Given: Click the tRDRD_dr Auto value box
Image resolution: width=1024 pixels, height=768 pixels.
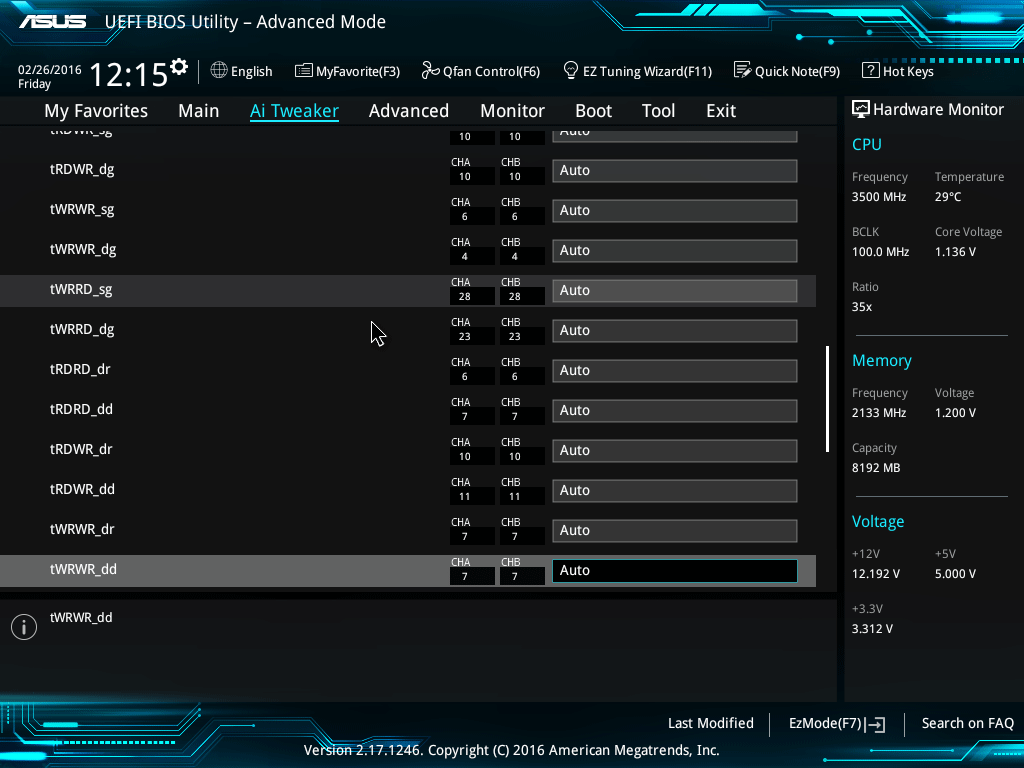Looking at the screenshot, I should click(674, 371).
